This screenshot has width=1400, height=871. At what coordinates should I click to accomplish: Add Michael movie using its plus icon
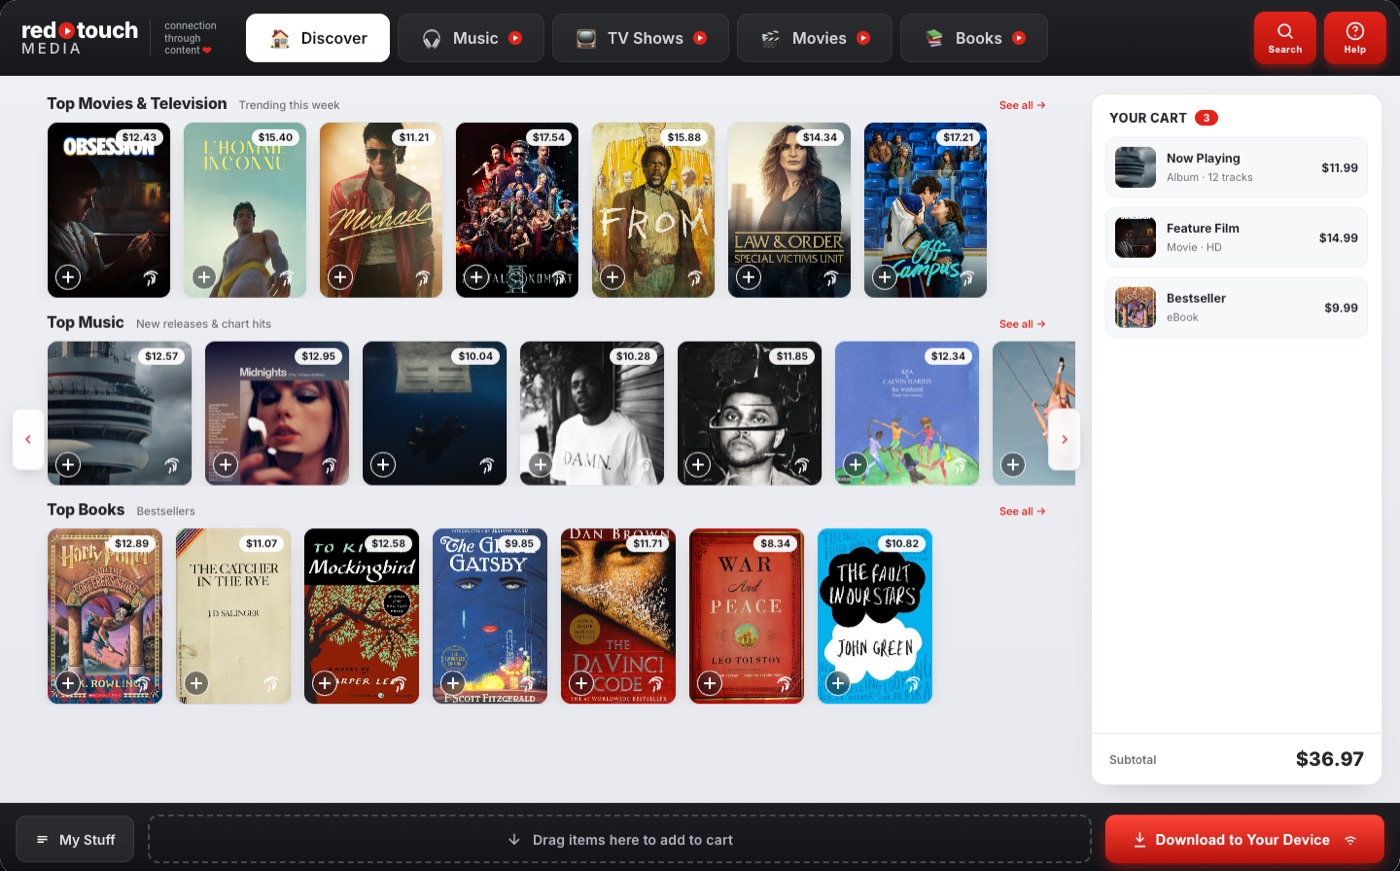[340, 277]
